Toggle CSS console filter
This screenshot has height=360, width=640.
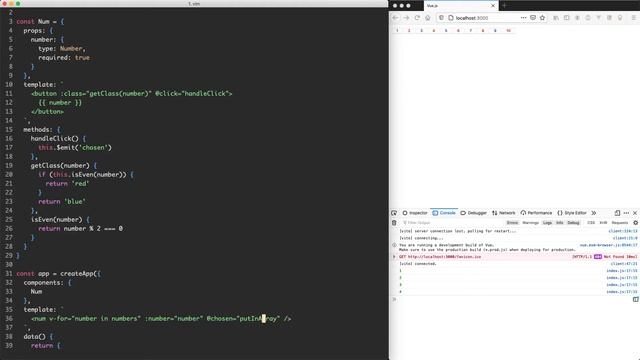(x=591, y=223)
